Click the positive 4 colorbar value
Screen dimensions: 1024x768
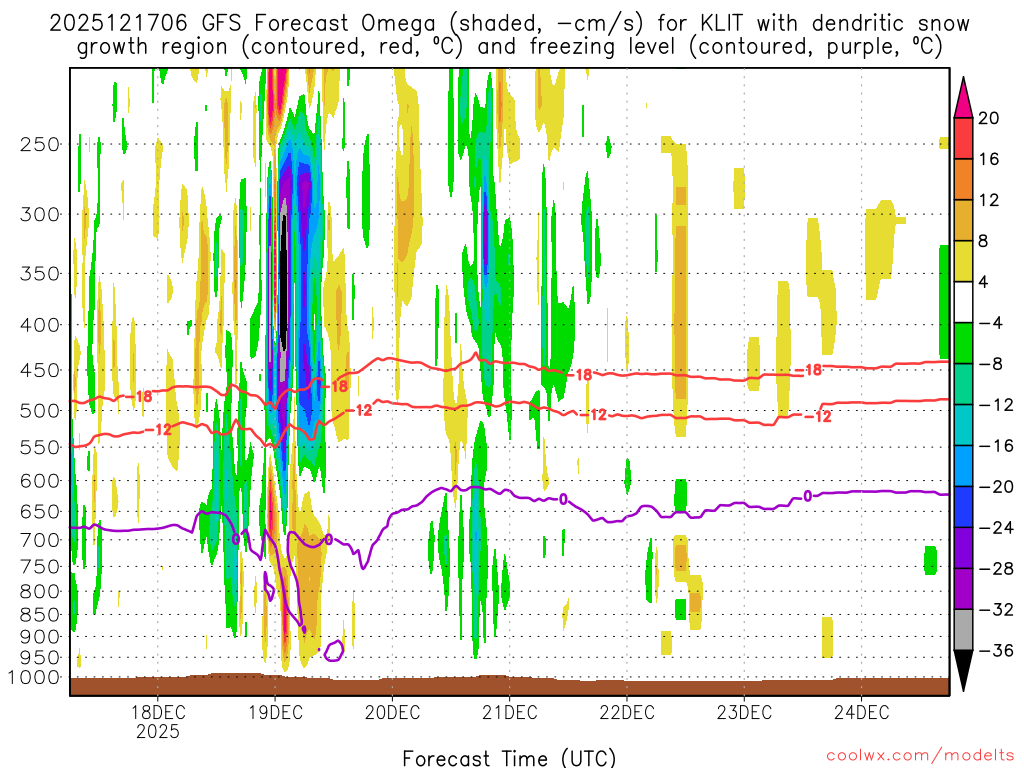[x=984, y=282]
